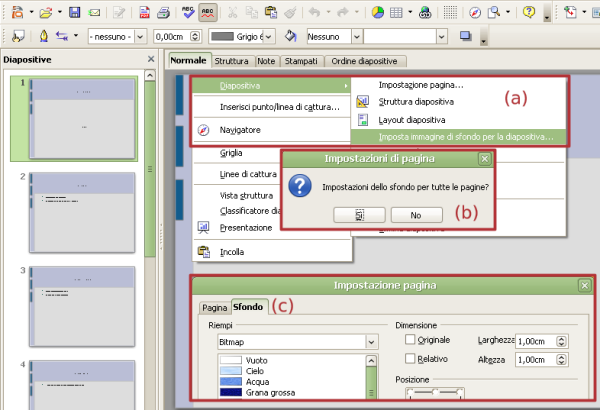Switch to the Pagina tab
The width and height of the screenshot is (600, 410).
pos(214,307)
